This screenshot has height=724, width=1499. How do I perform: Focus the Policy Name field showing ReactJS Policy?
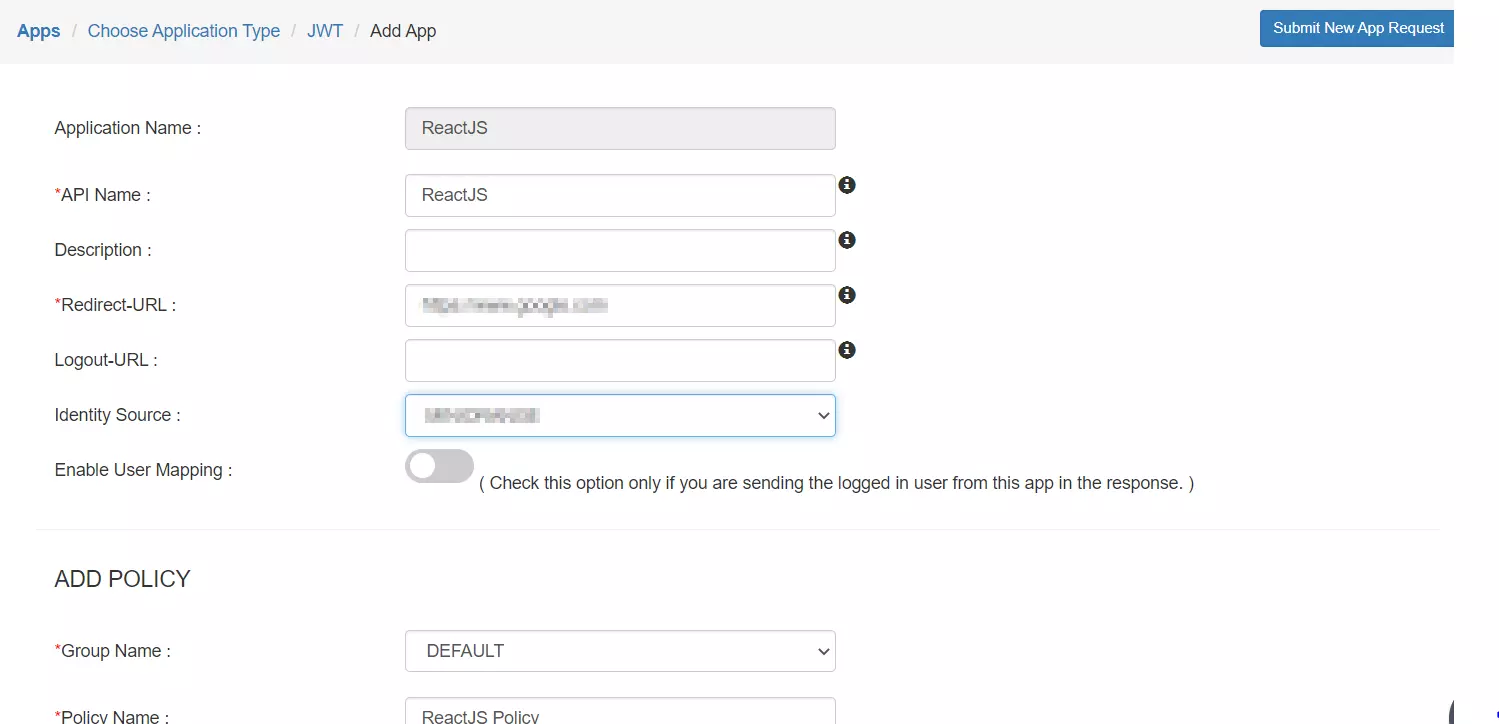(619, 712)
